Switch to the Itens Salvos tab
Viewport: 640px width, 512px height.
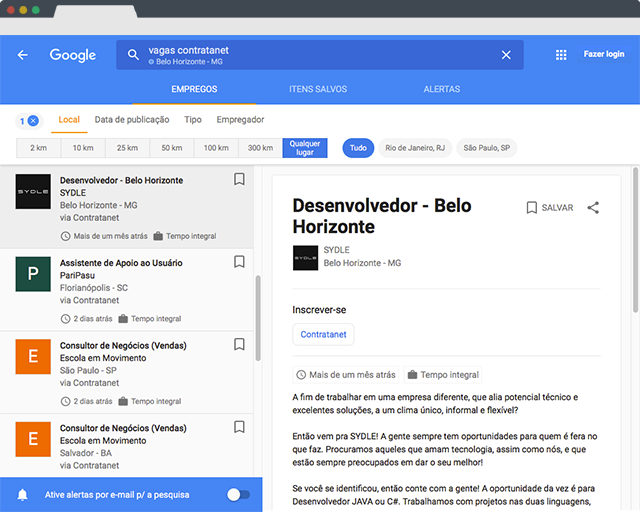(318, 89)
